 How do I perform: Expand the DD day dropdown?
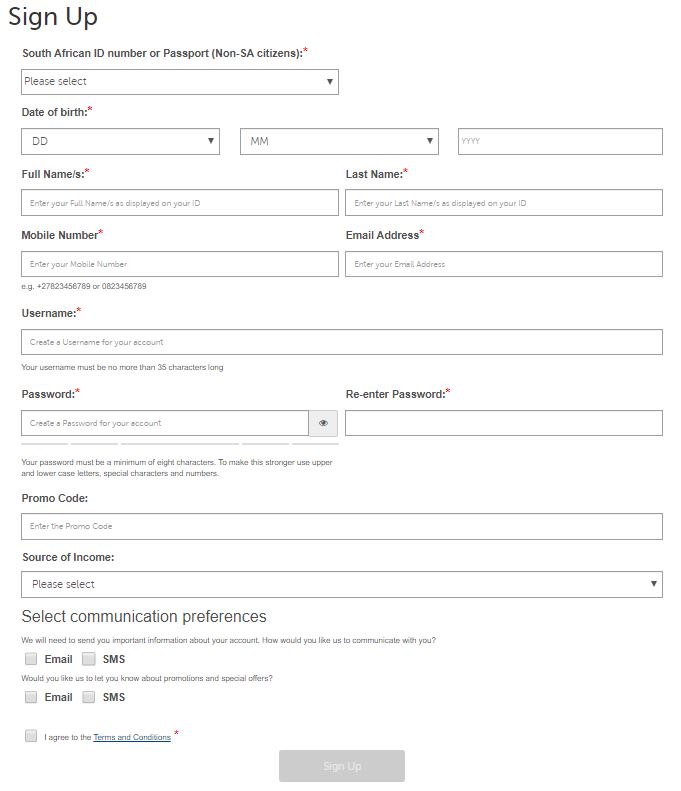120,141
